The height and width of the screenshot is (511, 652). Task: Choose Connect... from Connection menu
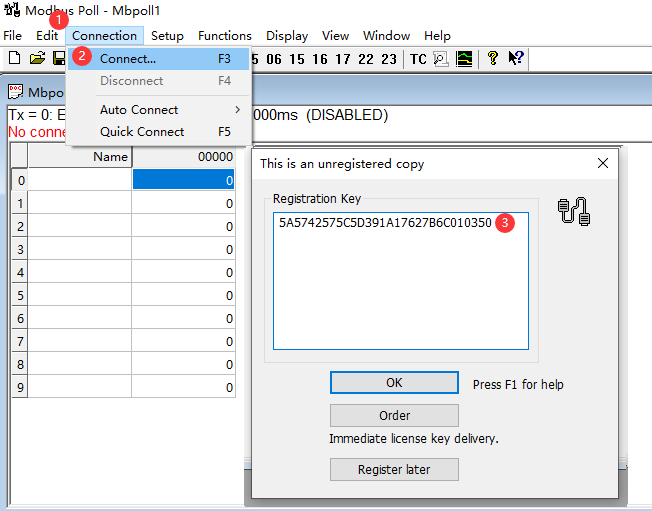(x=158, y=59)
